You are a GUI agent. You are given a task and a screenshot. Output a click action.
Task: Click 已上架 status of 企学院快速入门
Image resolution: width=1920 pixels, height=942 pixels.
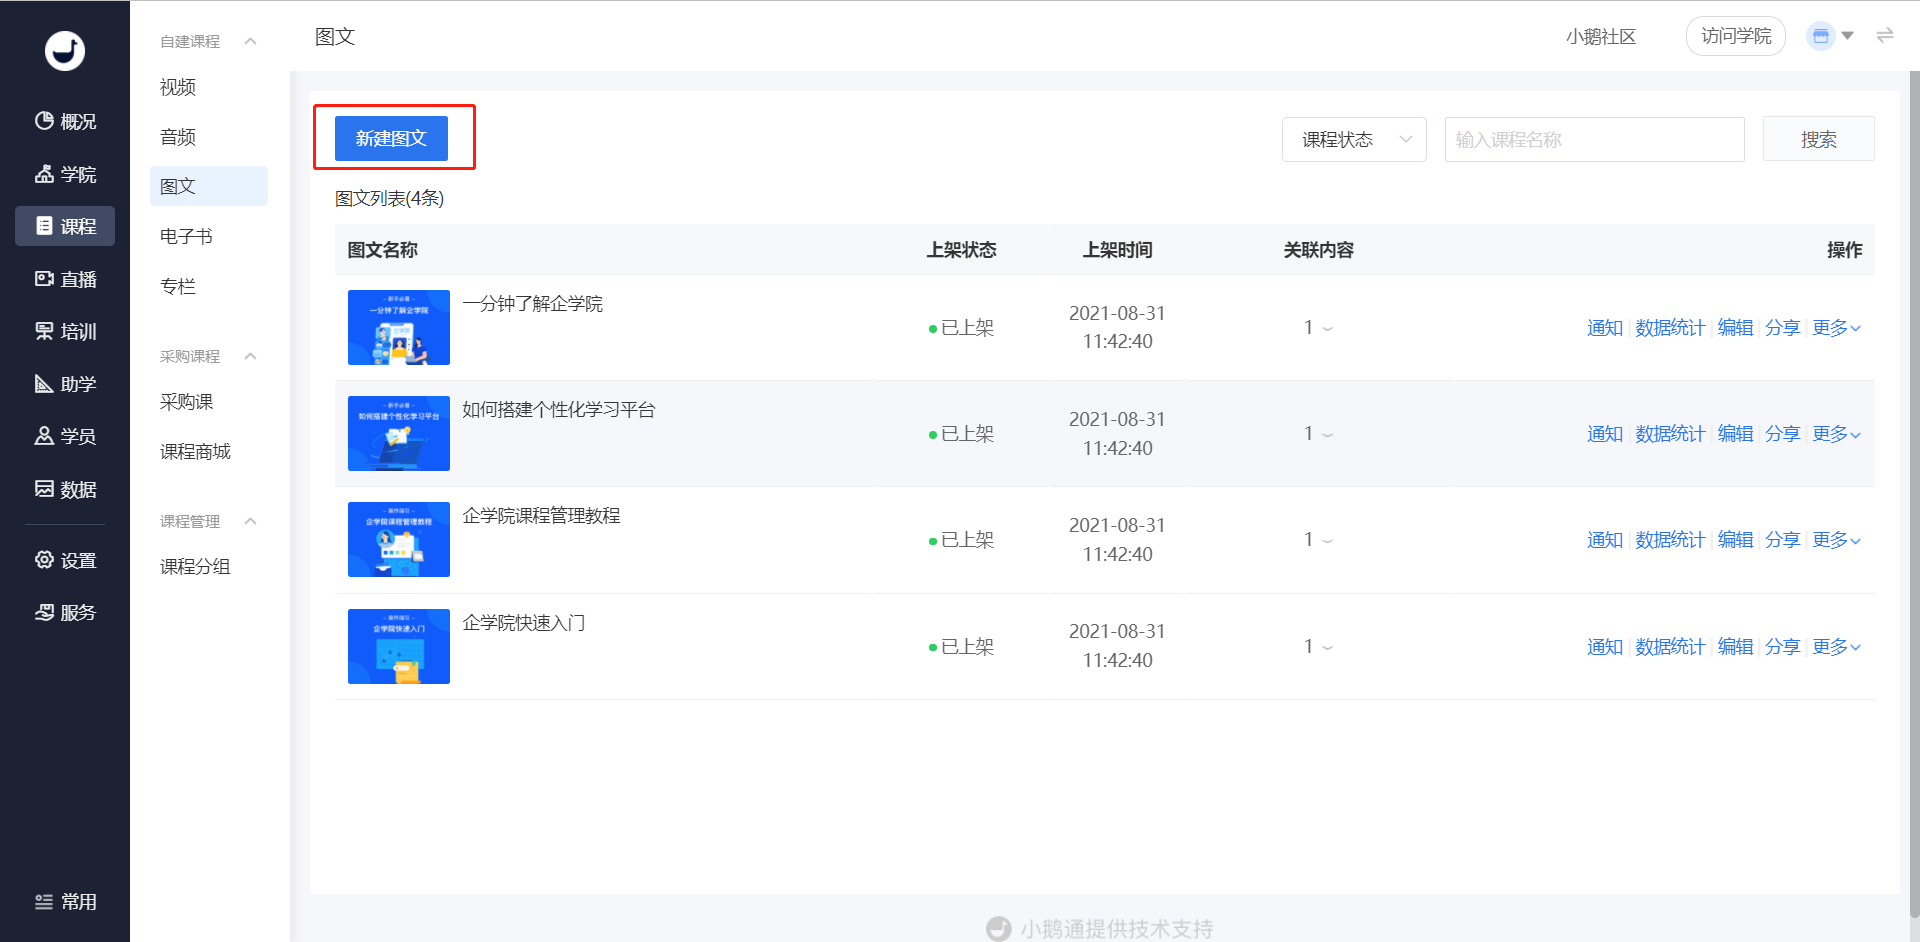[x=962, y=647]
